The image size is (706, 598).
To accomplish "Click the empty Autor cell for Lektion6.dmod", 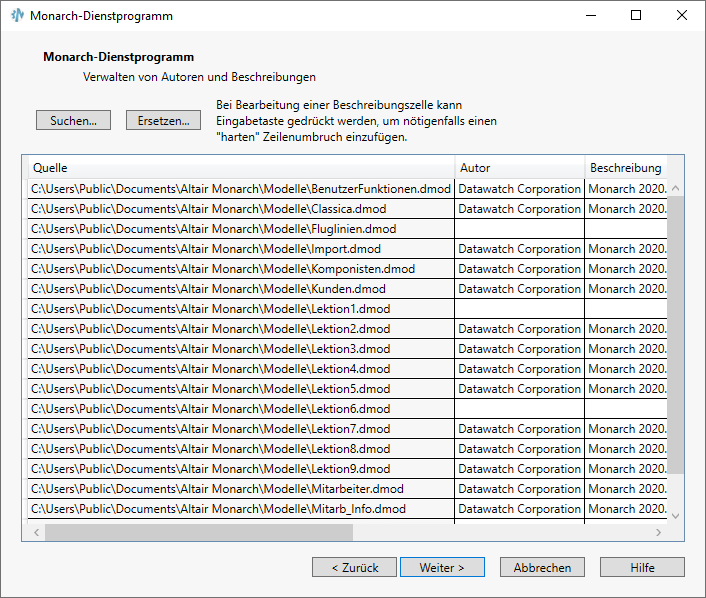I will click(519, 409).
